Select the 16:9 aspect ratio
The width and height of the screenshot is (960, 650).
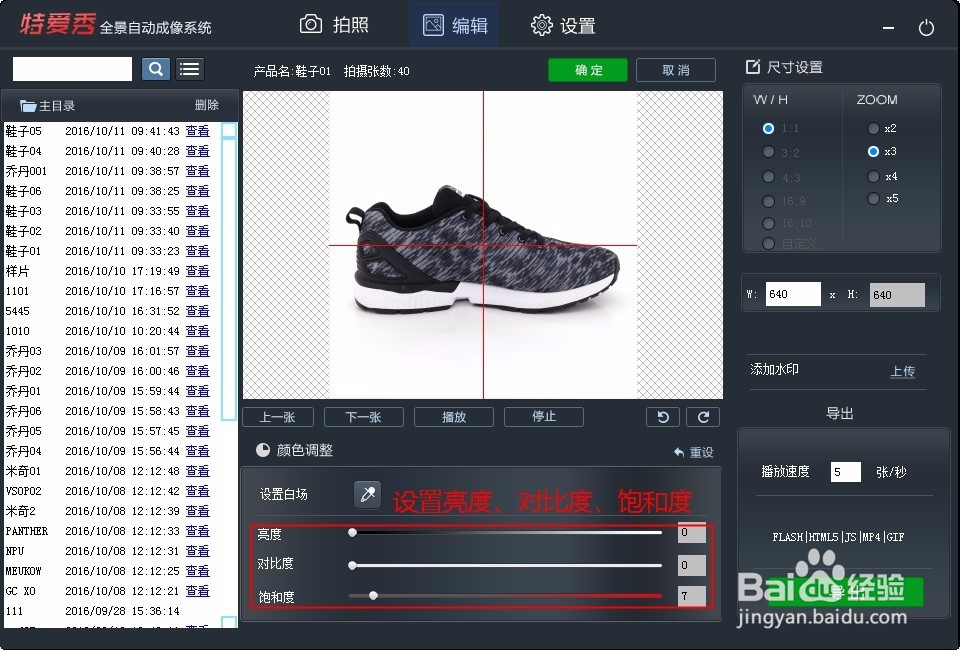(768, 201)
